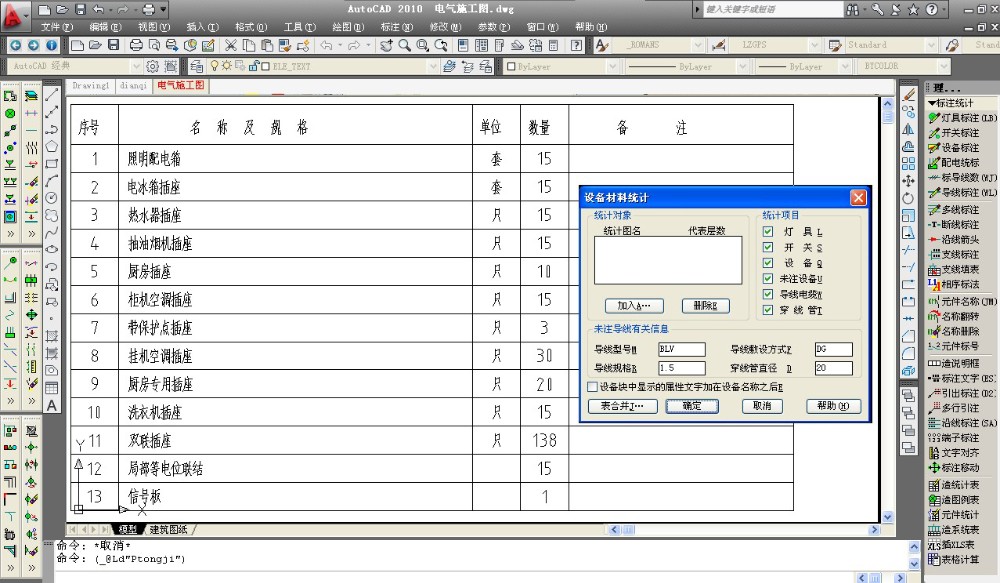Select the Polygon tool in the draw toolbar

click(x=52, y=146)
